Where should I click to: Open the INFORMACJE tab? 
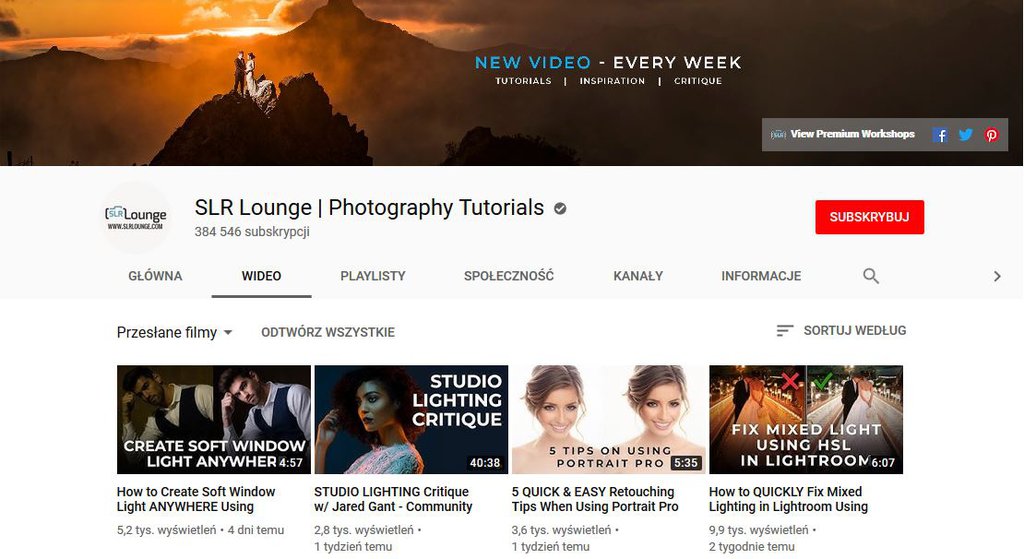tap(761, 276)
